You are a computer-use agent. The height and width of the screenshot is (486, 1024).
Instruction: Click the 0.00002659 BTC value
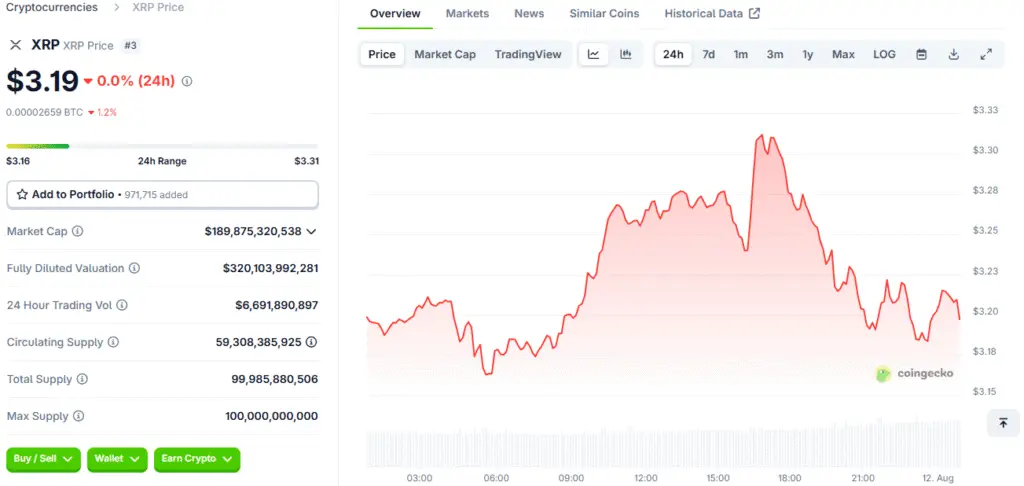[44, 112]
